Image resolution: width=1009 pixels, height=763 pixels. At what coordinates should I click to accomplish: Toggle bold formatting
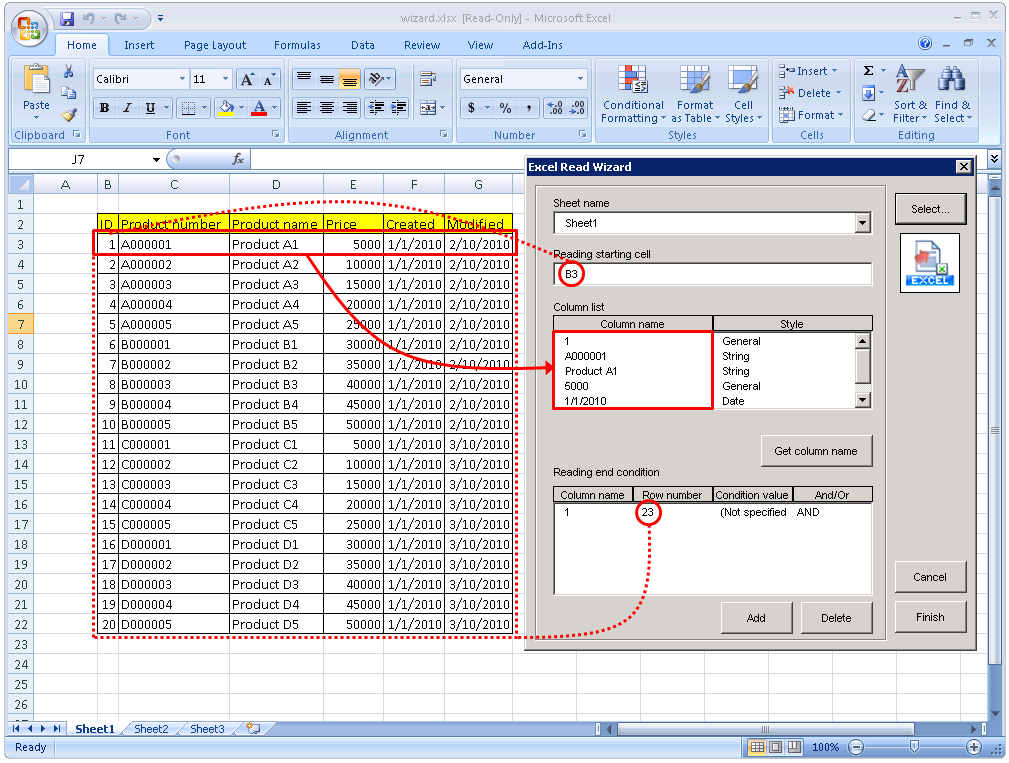coord(104,107)
